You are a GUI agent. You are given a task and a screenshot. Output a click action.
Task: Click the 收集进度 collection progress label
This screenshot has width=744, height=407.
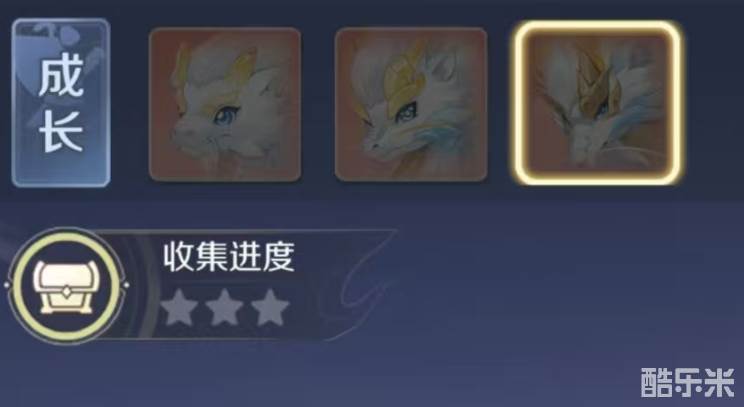click(x=229, y=257)
